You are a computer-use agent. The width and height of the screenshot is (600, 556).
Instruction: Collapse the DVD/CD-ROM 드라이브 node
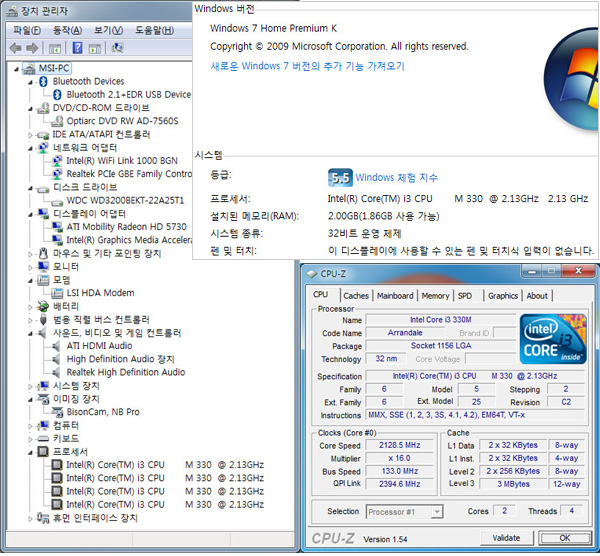[31, 109]
